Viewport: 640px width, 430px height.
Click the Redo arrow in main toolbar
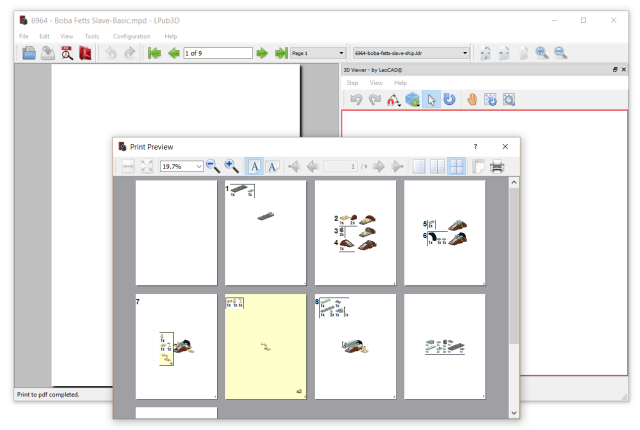(129, 53)
